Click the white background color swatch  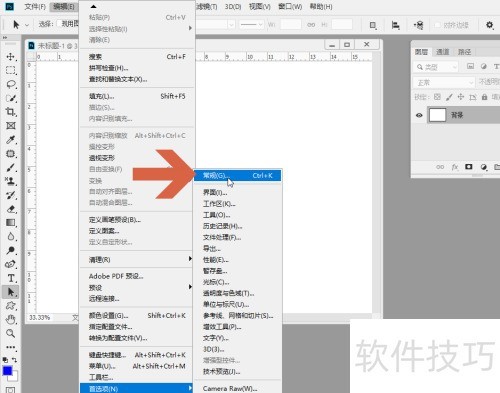coord(14,377)
